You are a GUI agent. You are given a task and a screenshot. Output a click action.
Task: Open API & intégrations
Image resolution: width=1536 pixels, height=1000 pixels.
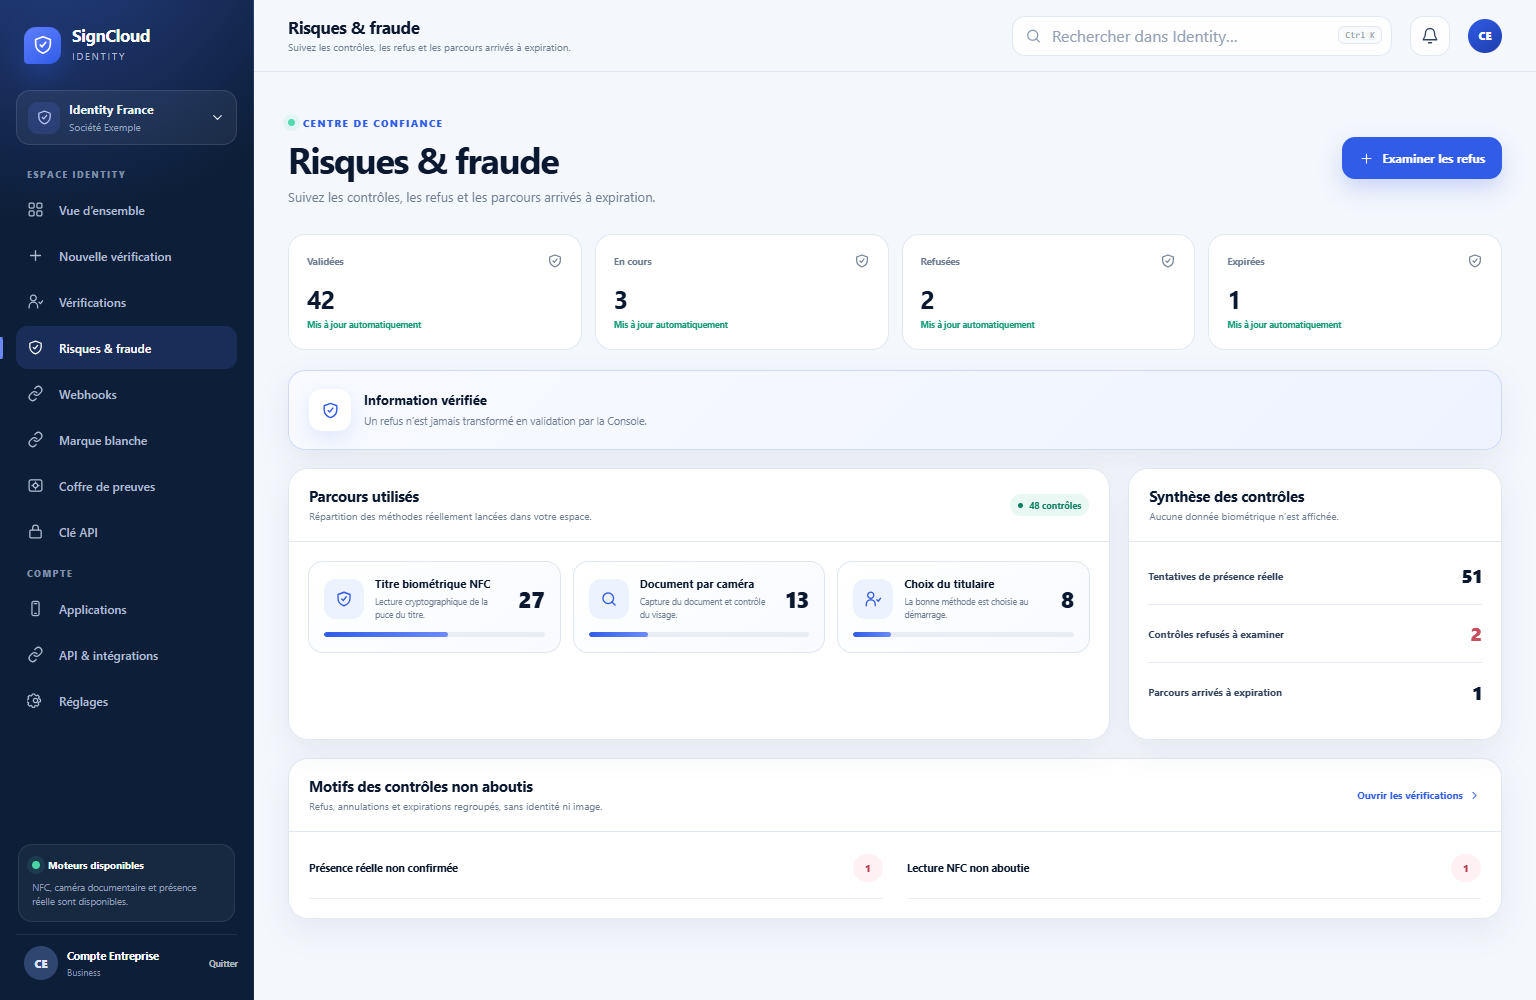126,655
